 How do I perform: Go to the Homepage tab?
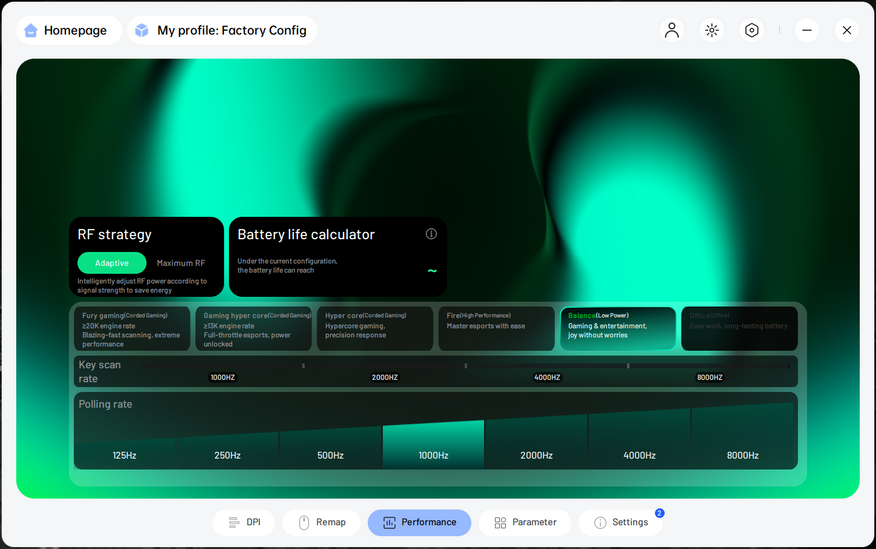tap(69, 30)
